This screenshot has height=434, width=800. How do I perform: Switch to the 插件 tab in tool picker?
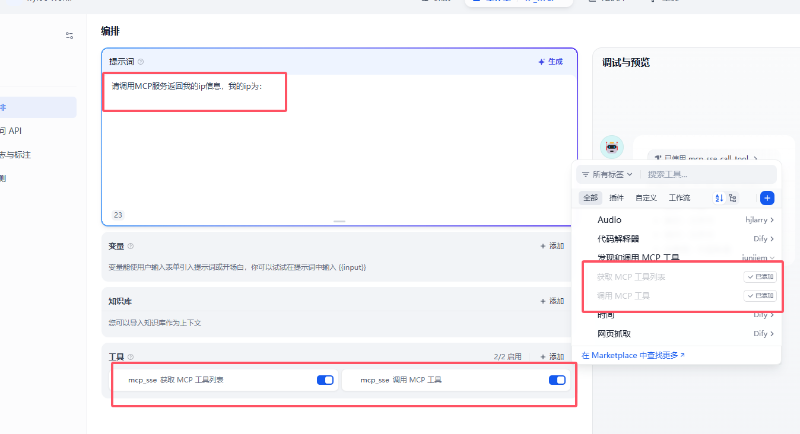(x=617, y=198)
